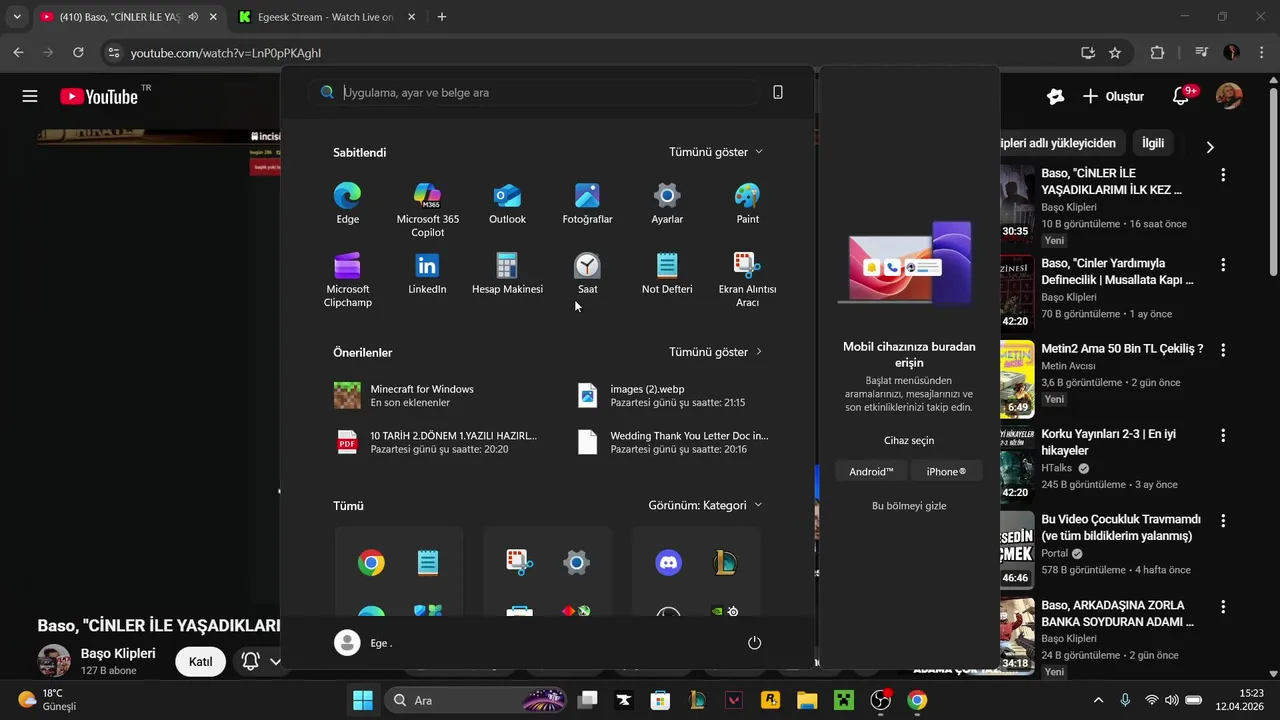This screenshot has width=1280, height=720.
Task: Open images (2).webp recommended file
Action: [x=663, y=395]
